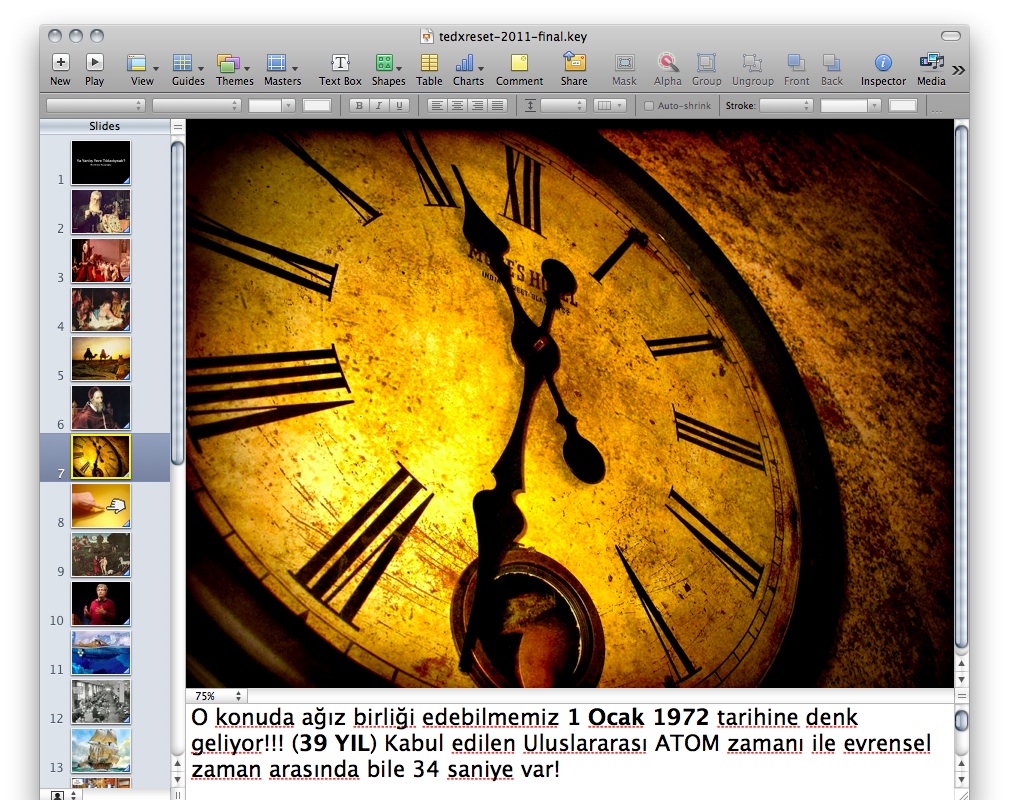Image resolution: width=1009 pixels, height=800 pixels.
Task: Click the text color well
Action: (x=317, y=106)
